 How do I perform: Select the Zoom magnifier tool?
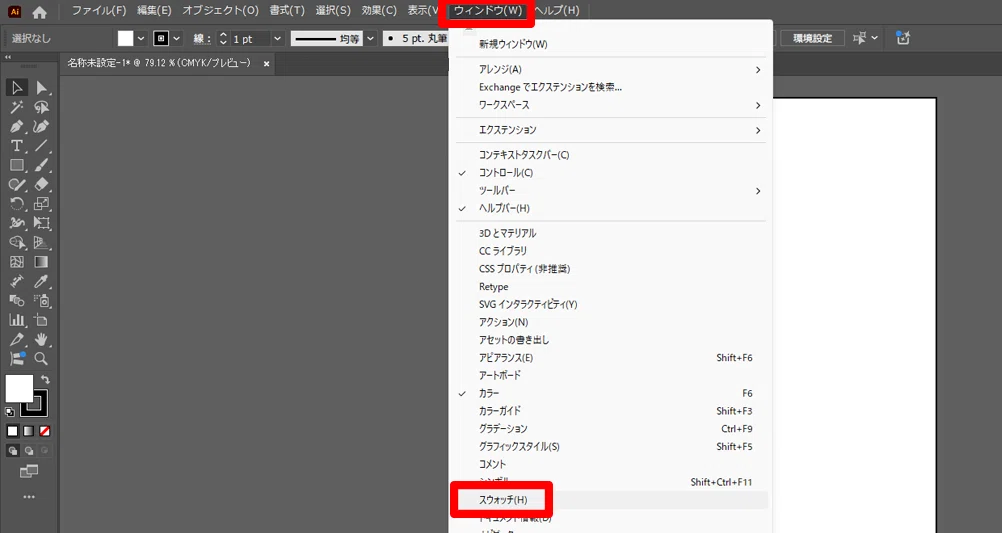[42, 359]
